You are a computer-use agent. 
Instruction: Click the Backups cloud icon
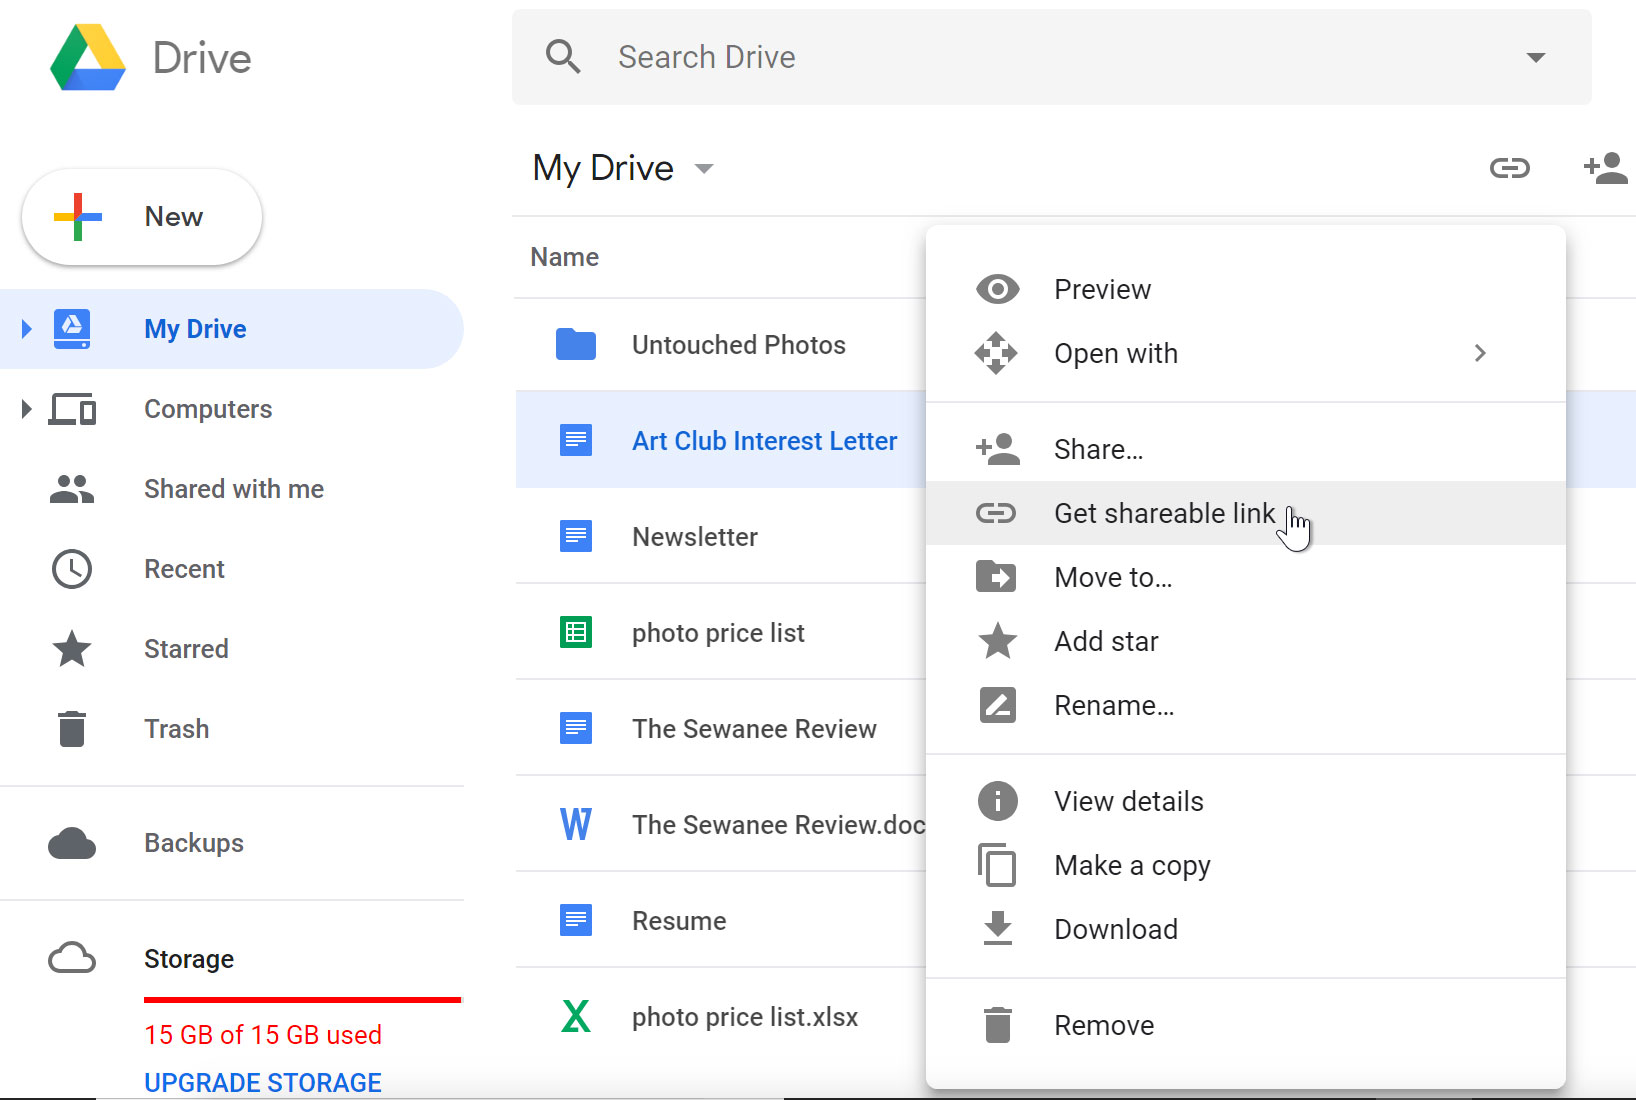click(x=71, y=843)
